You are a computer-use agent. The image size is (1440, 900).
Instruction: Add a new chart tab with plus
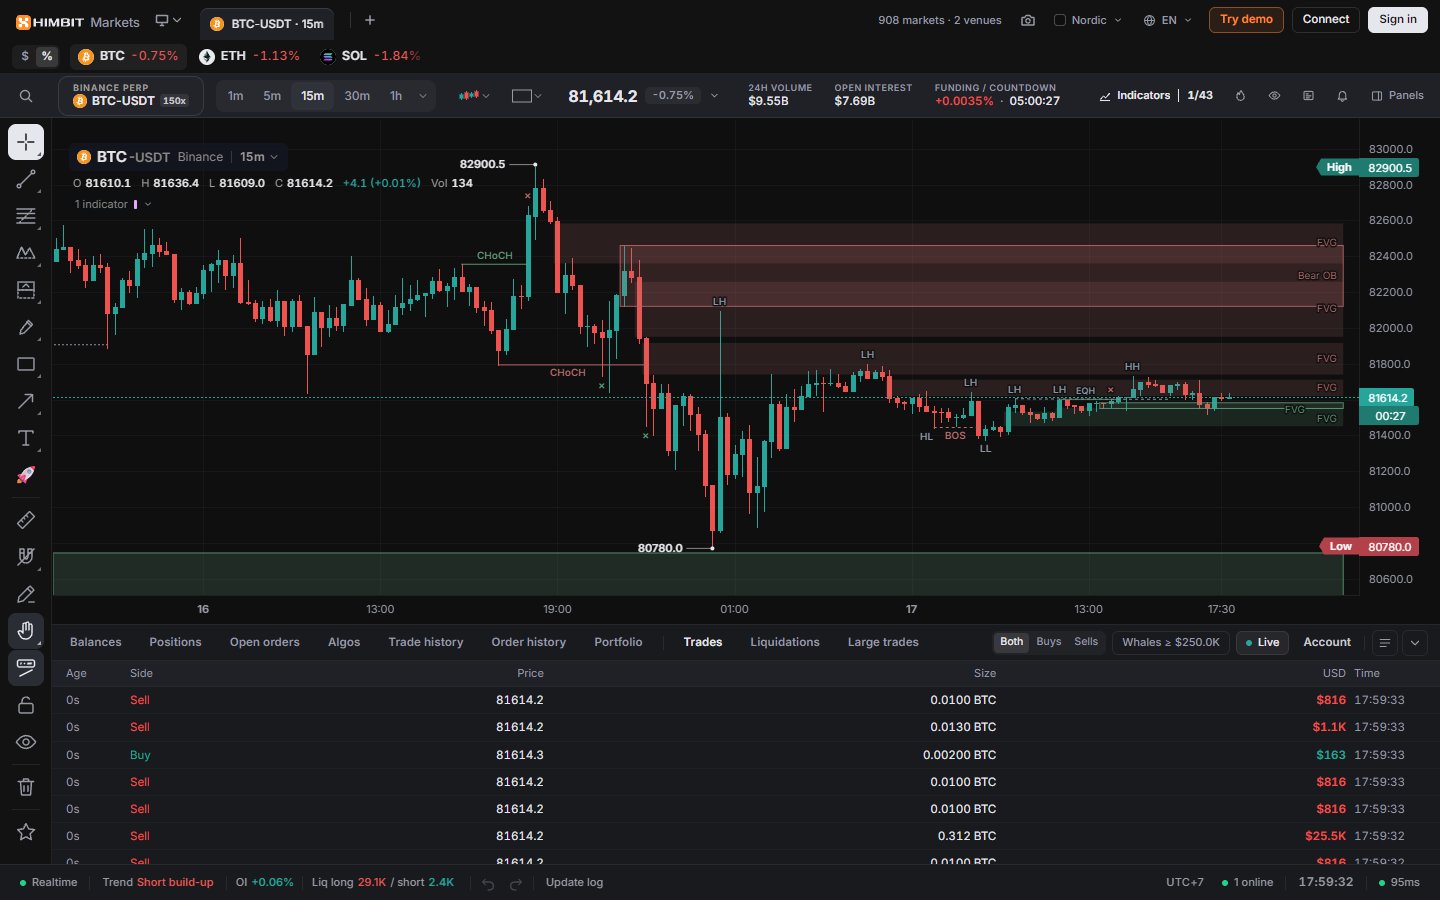point(370,20)
